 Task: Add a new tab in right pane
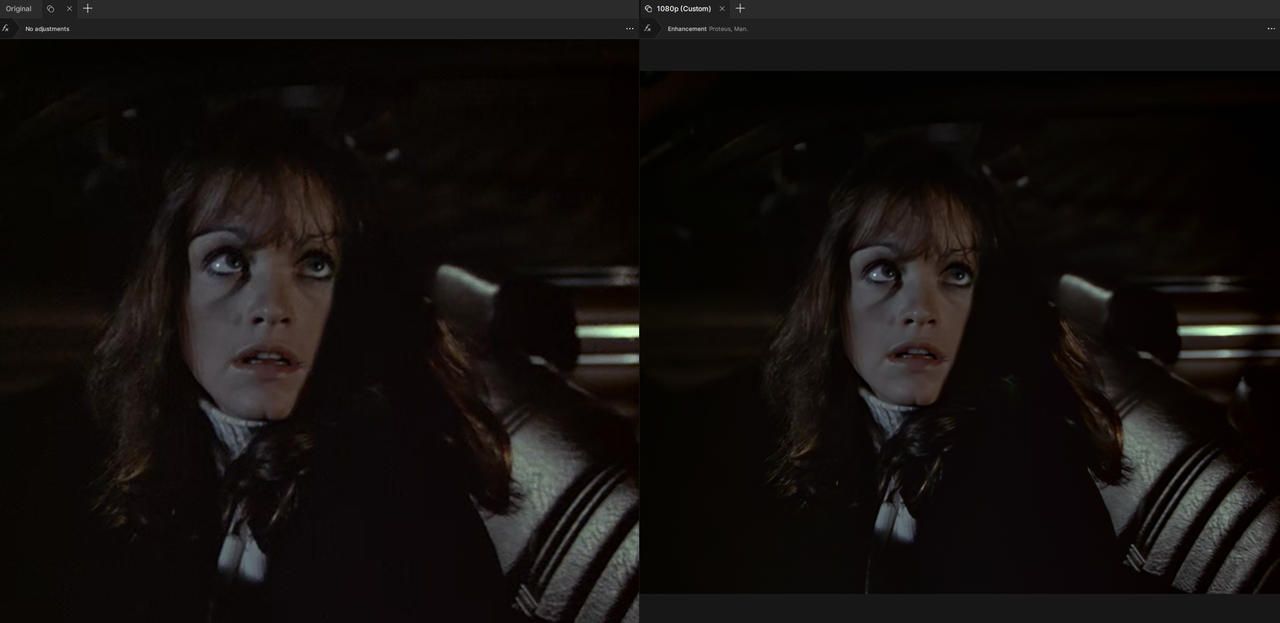click(x=740, y=8)
